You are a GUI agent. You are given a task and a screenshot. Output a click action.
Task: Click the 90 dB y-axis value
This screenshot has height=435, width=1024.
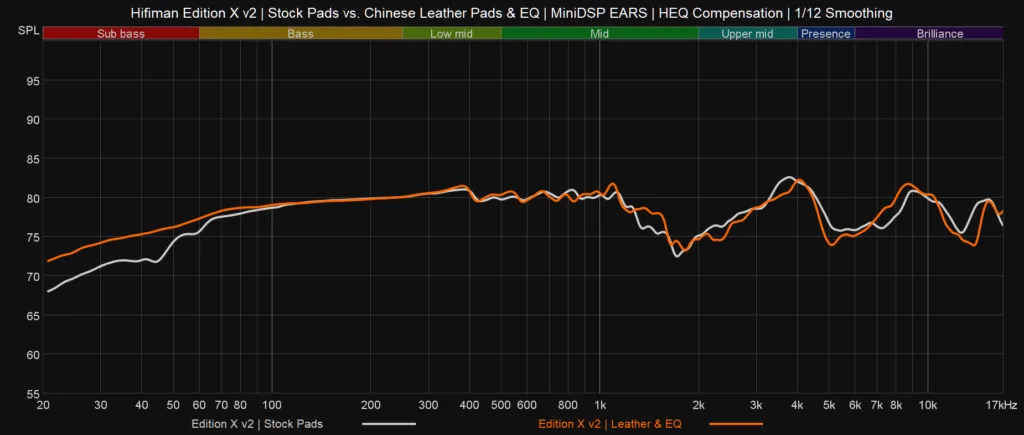coord(33,120)
